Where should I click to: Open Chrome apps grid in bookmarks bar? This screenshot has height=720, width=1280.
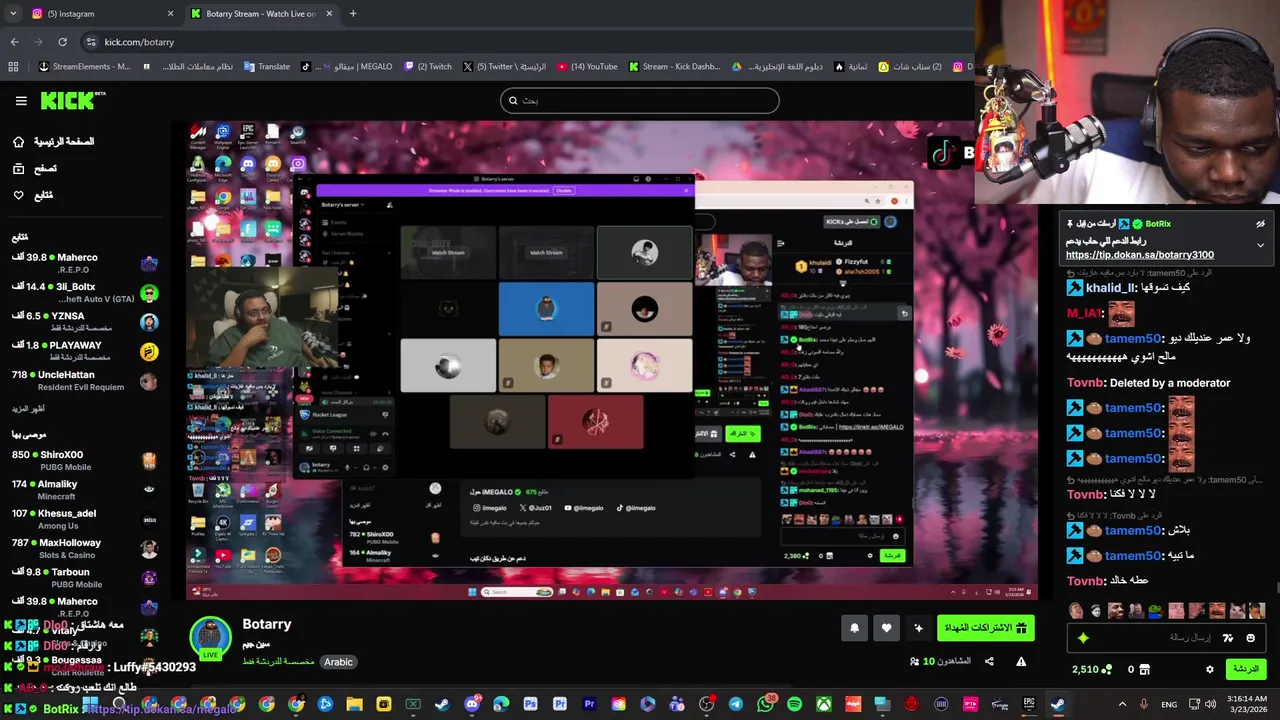click(x=13, y=67)
